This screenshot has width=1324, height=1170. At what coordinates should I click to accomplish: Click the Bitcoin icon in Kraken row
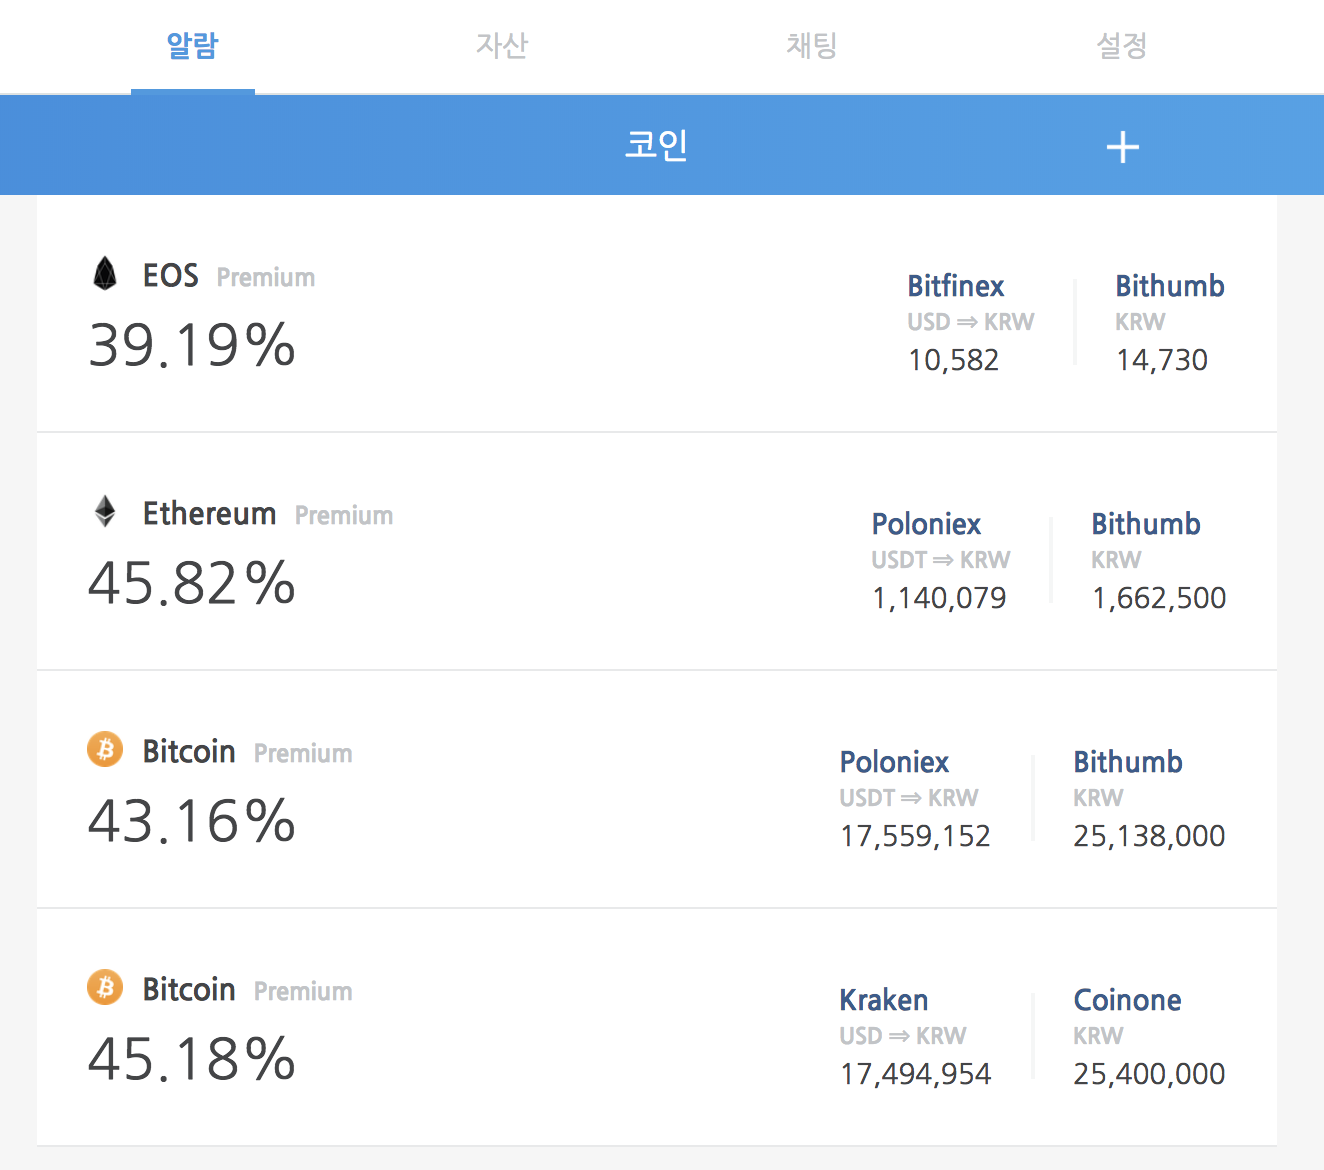105,987
